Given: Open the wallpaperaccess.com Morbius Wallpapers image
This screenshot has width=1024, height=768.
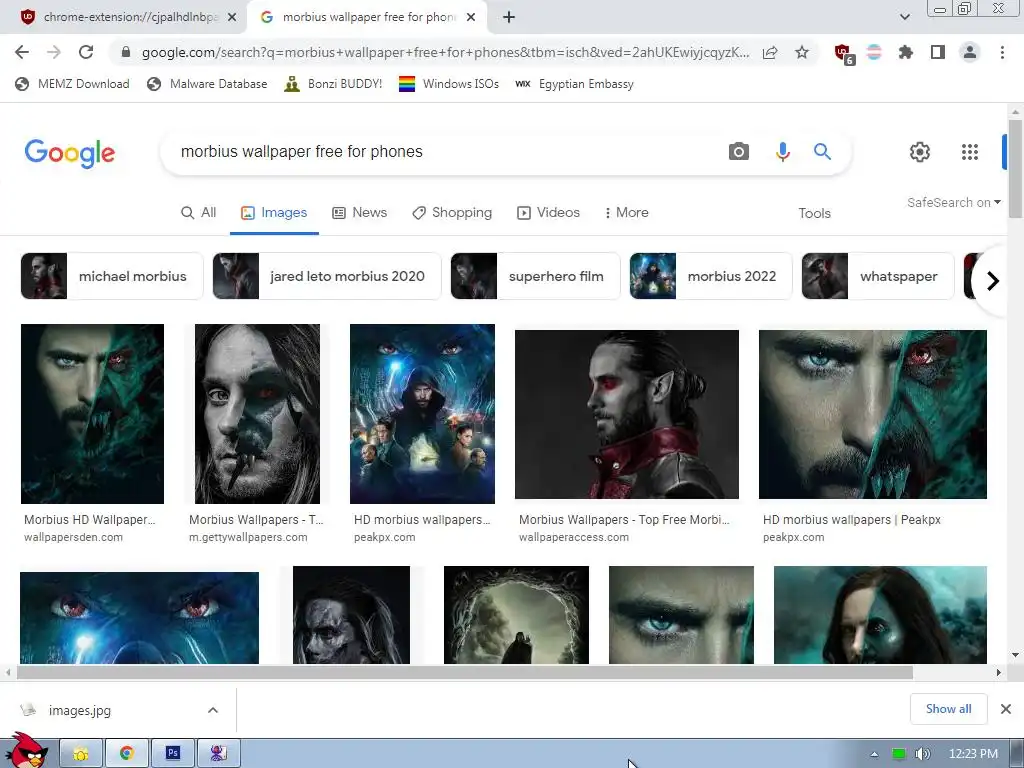Looking at the screenshot, I should pos(627,414).
